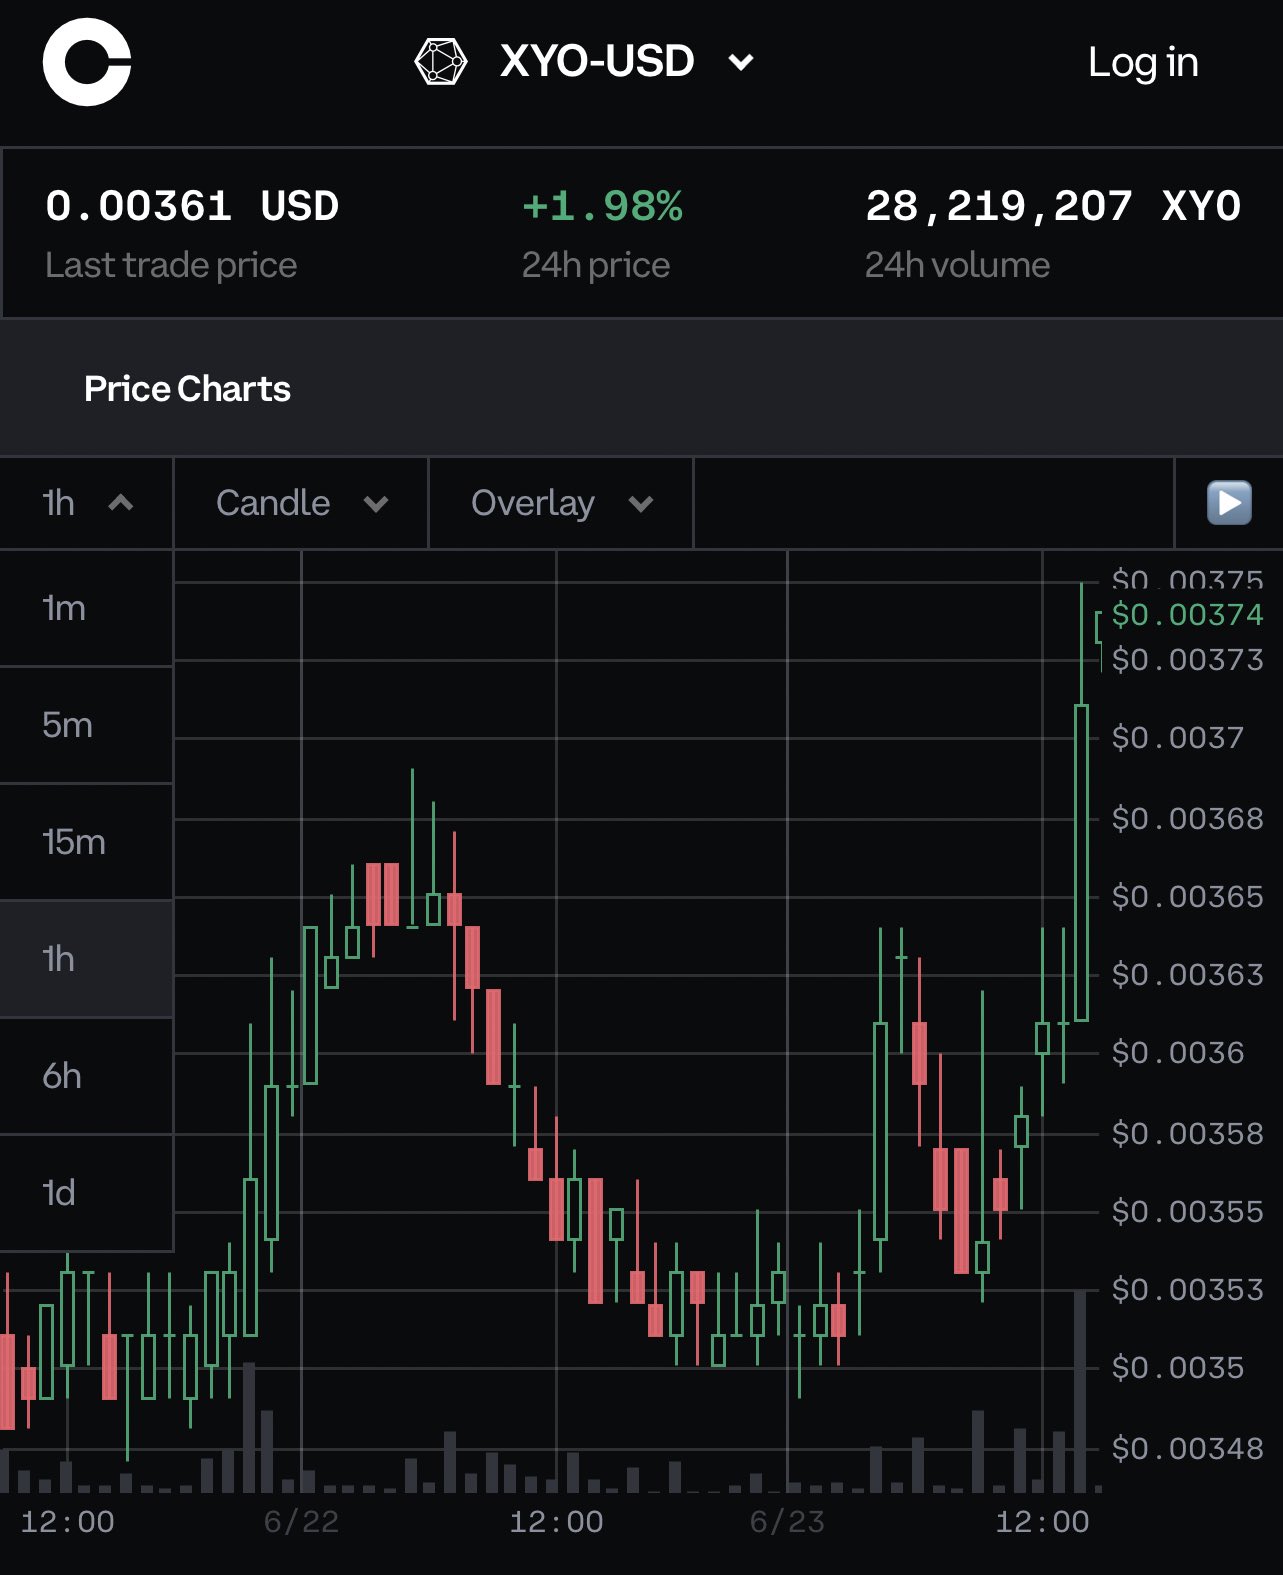Image resolution: width=1283 pixels, height=1575 pixels.
Task: Expand the XYO-USD pair selector chevron
Action: (741, 62)
